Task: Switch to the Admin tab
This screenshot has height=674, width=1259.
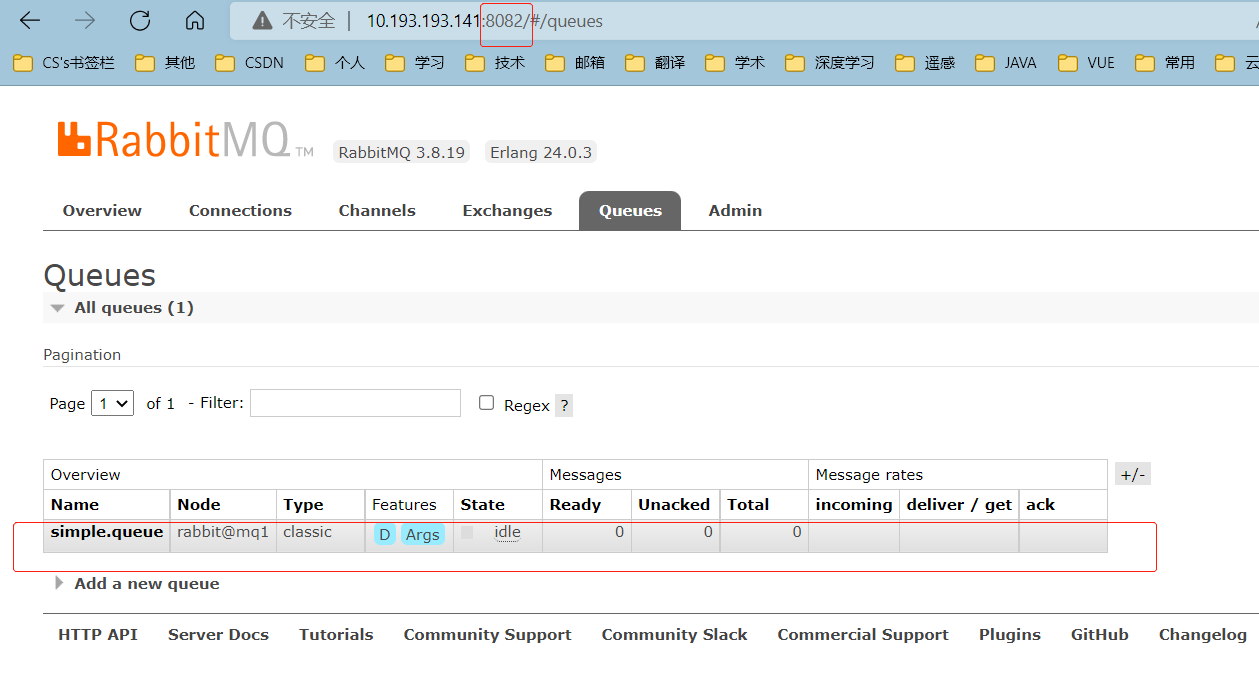Action: (x=735, y=211)
